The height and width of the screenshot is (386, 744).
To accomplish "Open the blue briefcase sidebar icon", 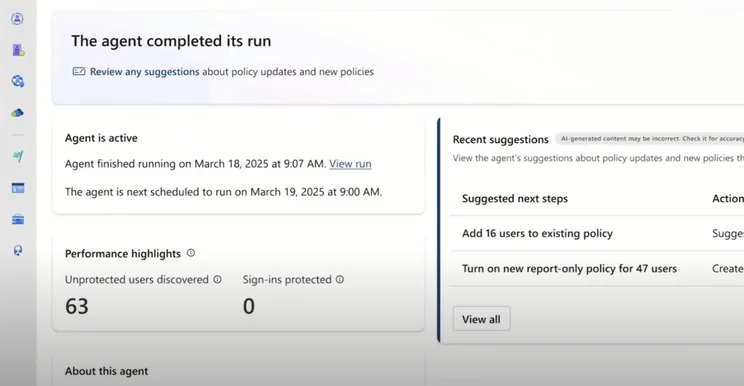I will tap(18, 220).
